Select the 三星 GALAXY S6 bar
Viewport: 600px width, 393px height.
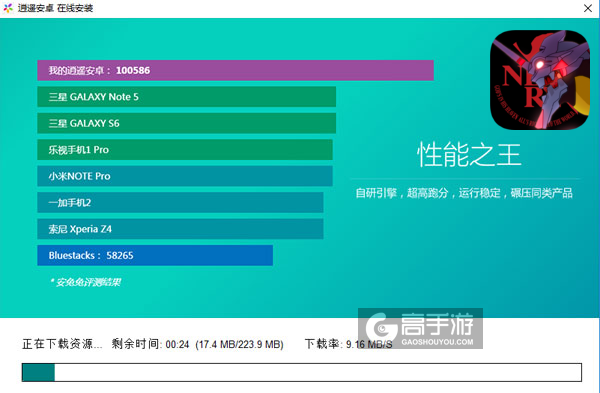[x=186, y=123]
